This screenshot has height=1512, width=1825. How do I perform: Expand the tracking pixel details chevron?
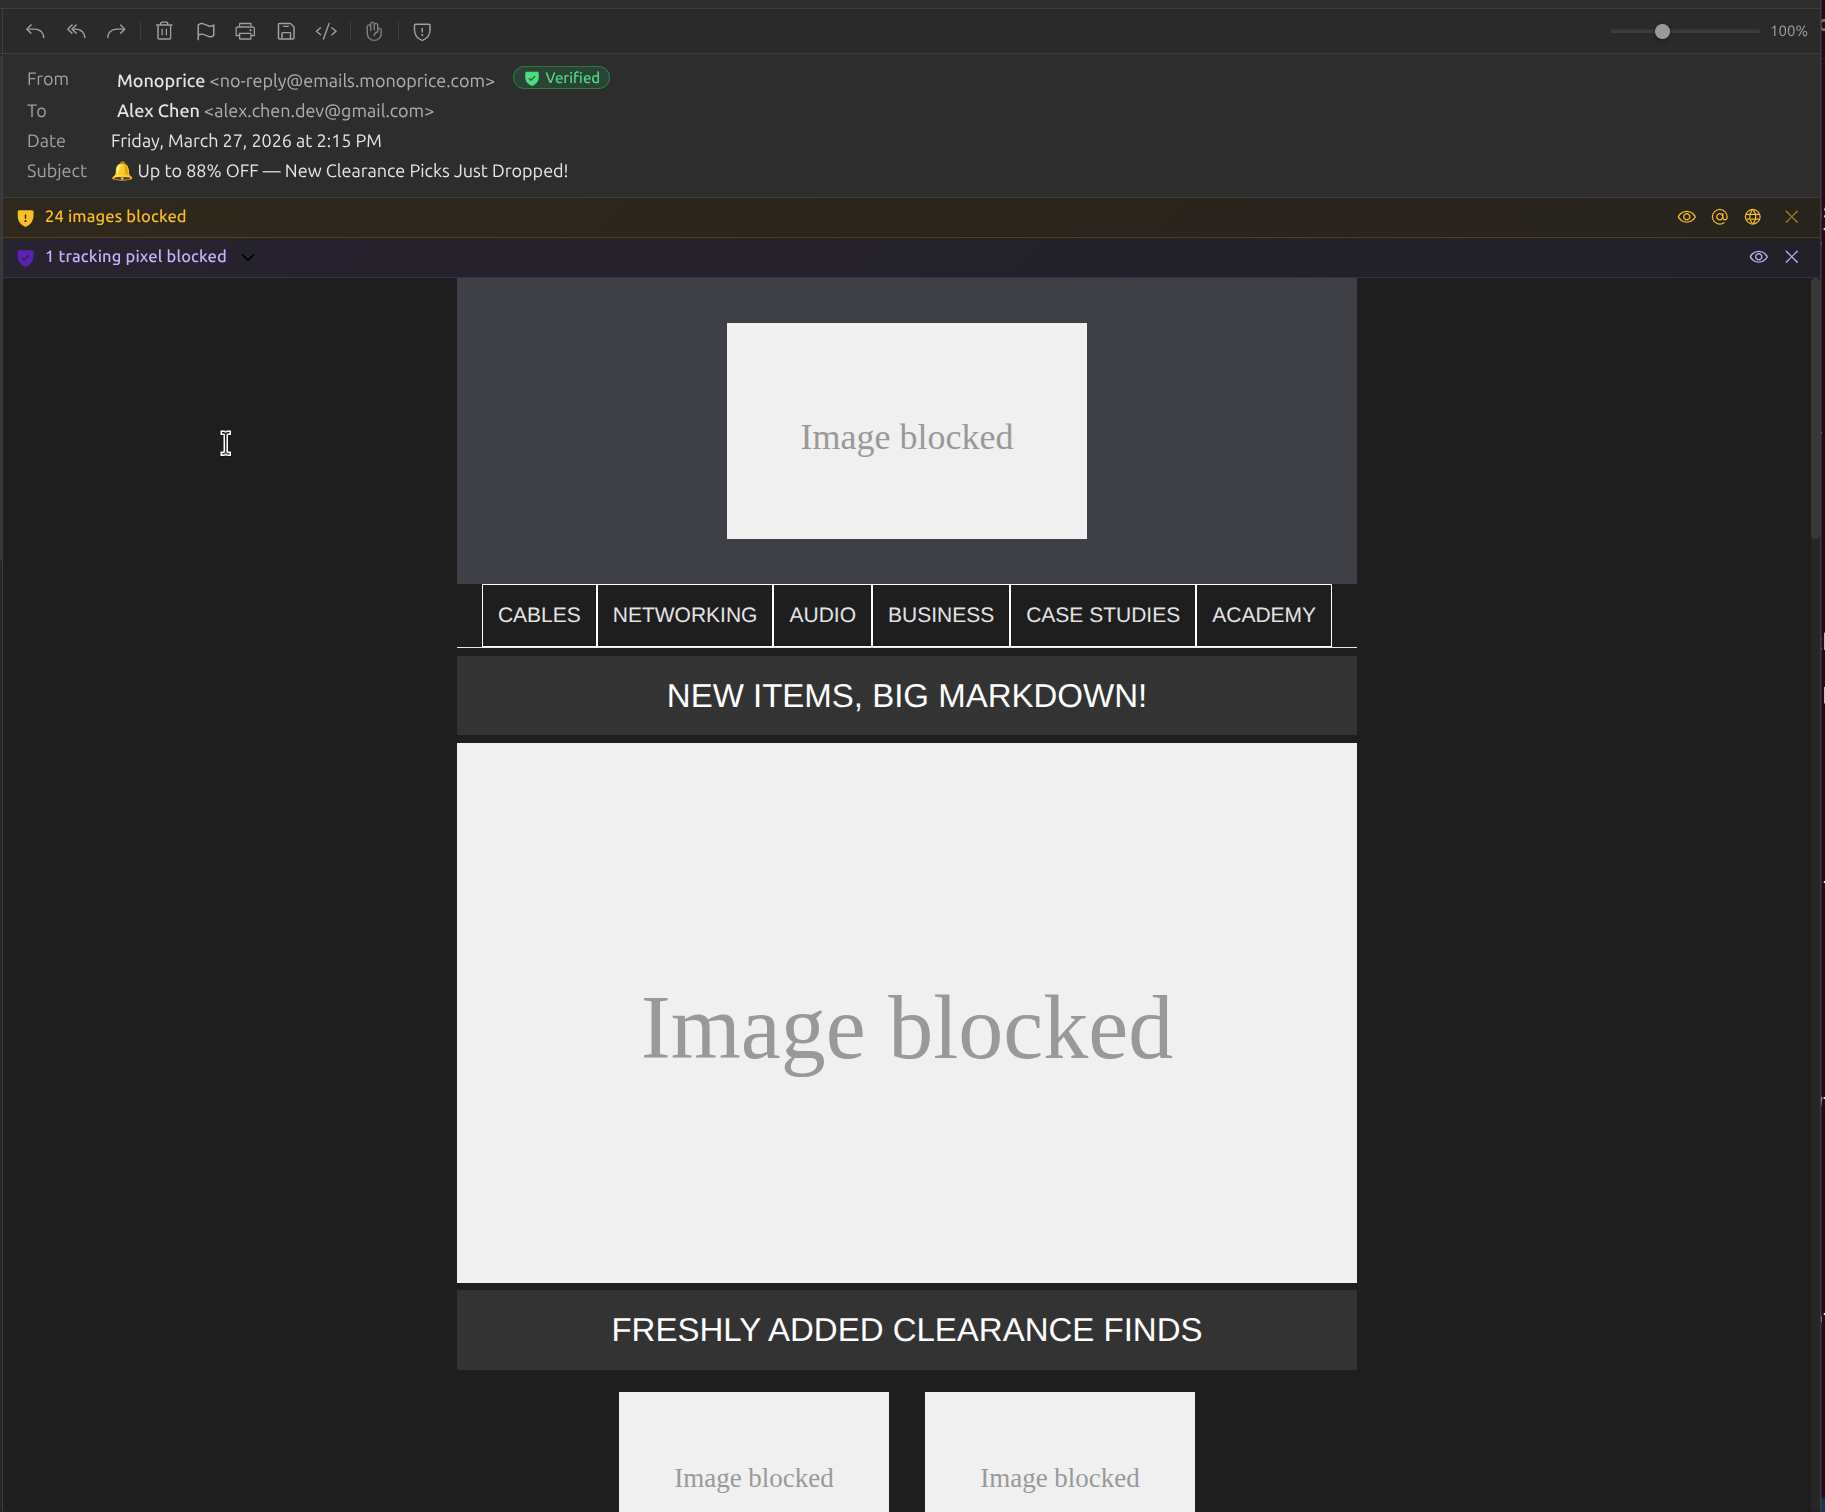tap(248, 257)
